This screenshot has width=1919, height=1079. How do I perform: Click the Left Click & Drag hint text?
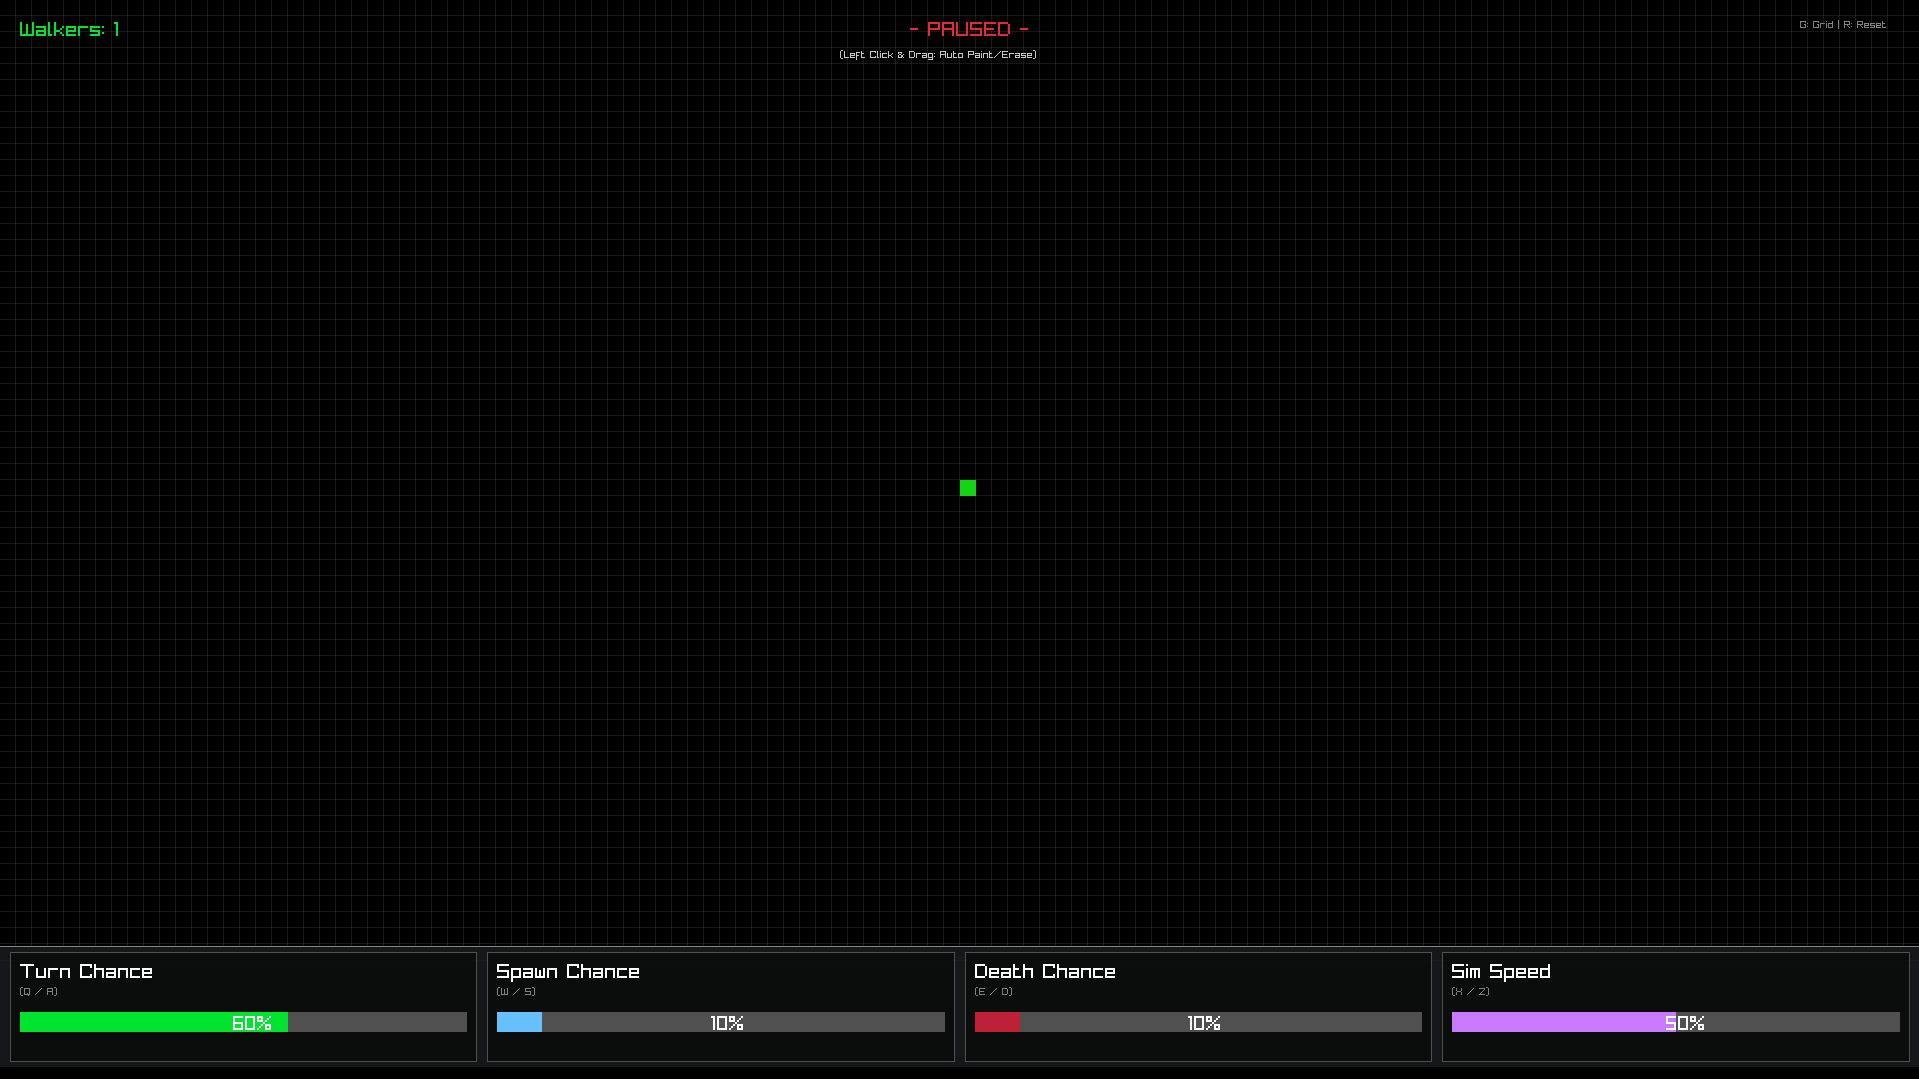click(938, 55)
